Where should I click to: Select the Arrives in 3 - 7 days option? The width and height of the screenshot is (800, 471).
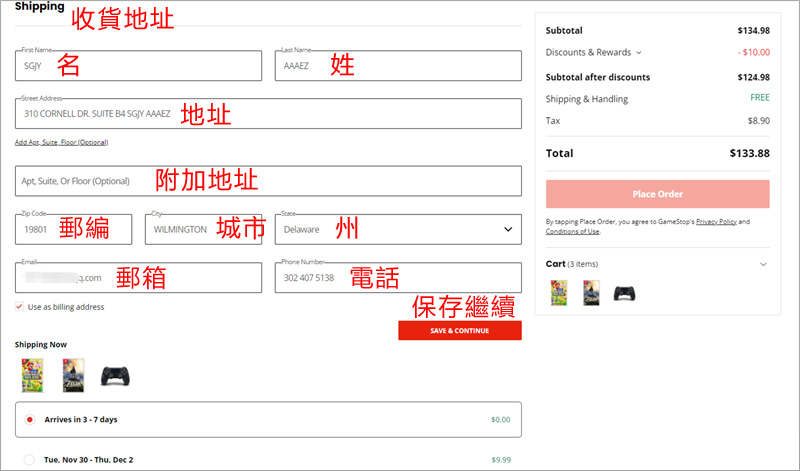31,419
